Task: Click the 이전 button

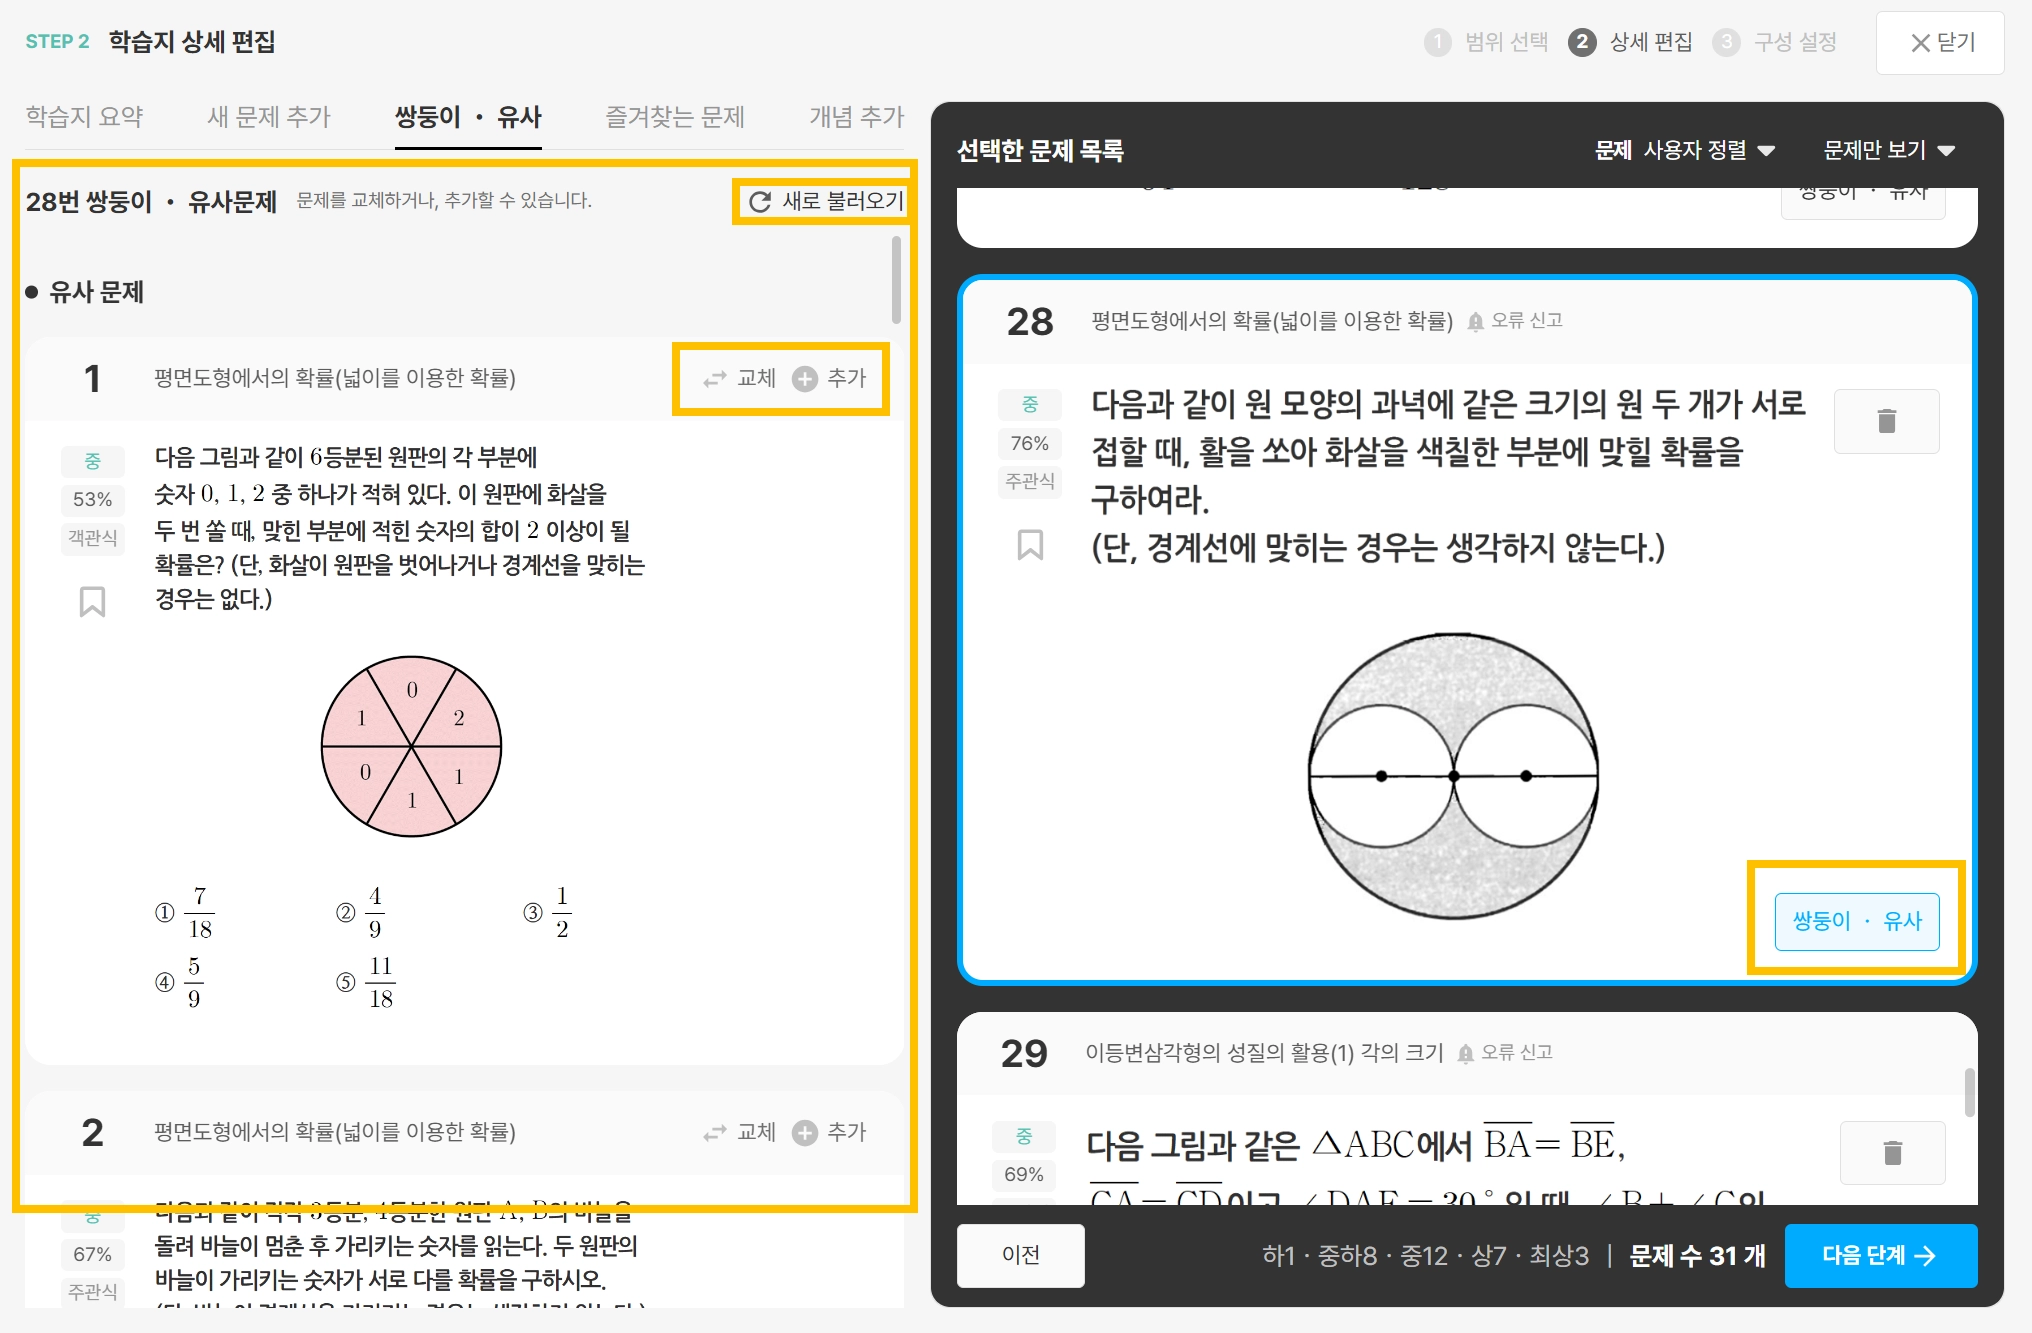Action: point(1020,1255)
